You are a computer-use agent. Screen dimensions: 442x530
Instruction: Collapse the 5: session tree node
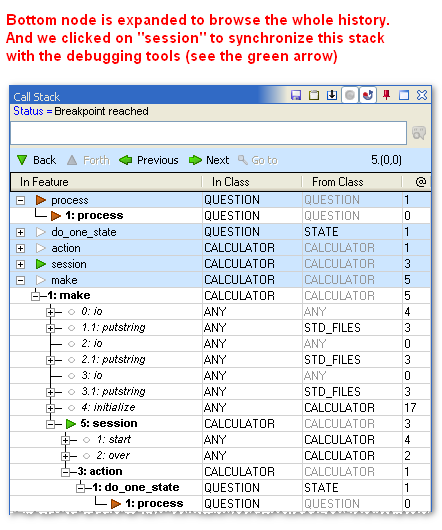(50, 424)
